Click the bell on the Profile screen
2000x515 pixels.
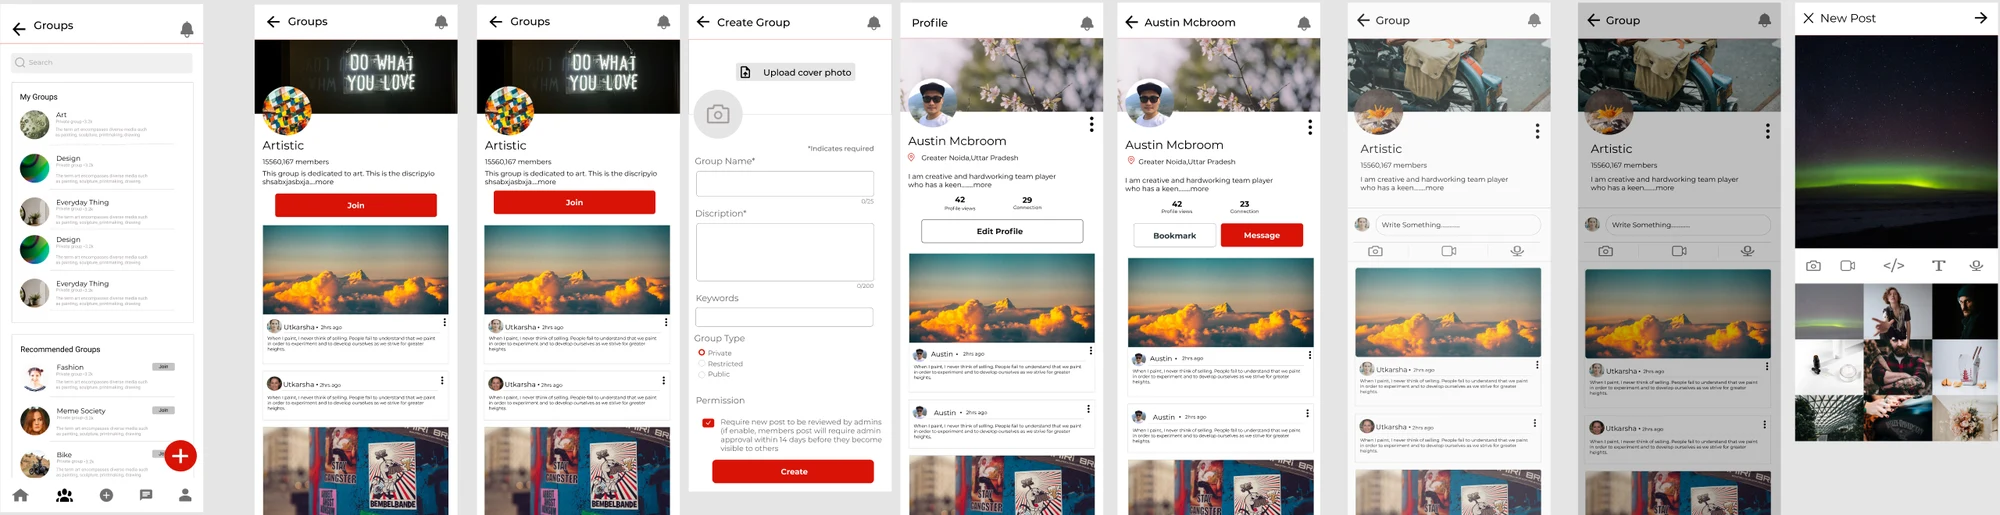pos(1087,23)
